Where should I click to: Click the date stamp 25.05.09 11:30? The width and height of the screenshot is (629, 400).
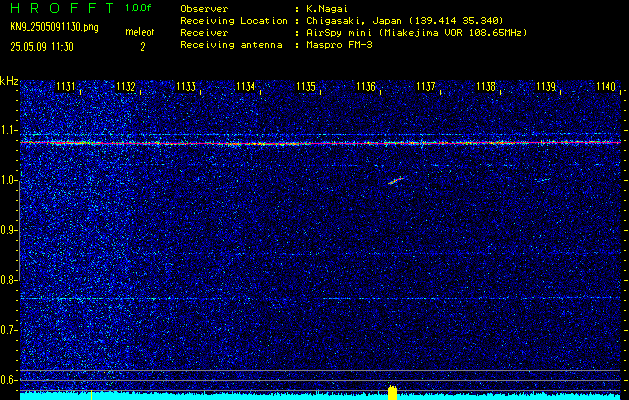tap(42, 47)
